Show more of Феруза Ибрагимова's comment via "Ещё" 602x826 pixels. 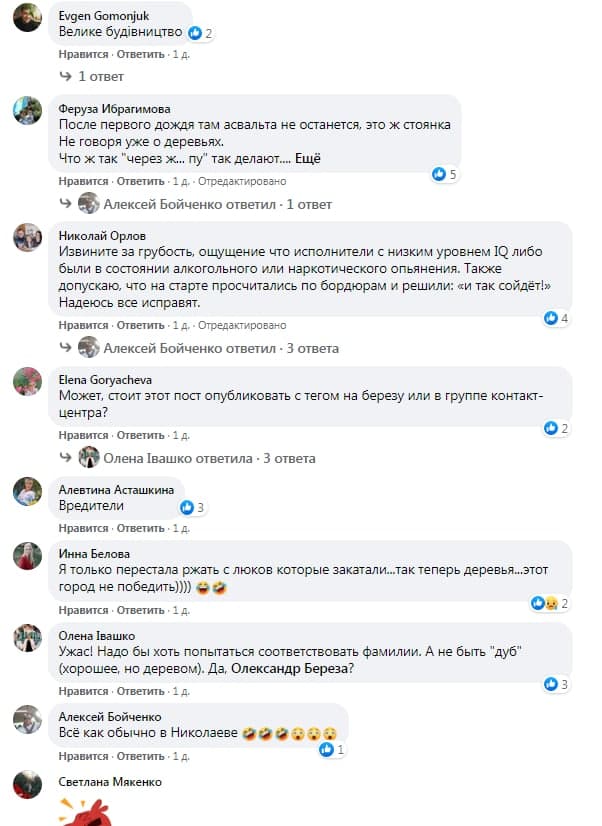point(308,159)
